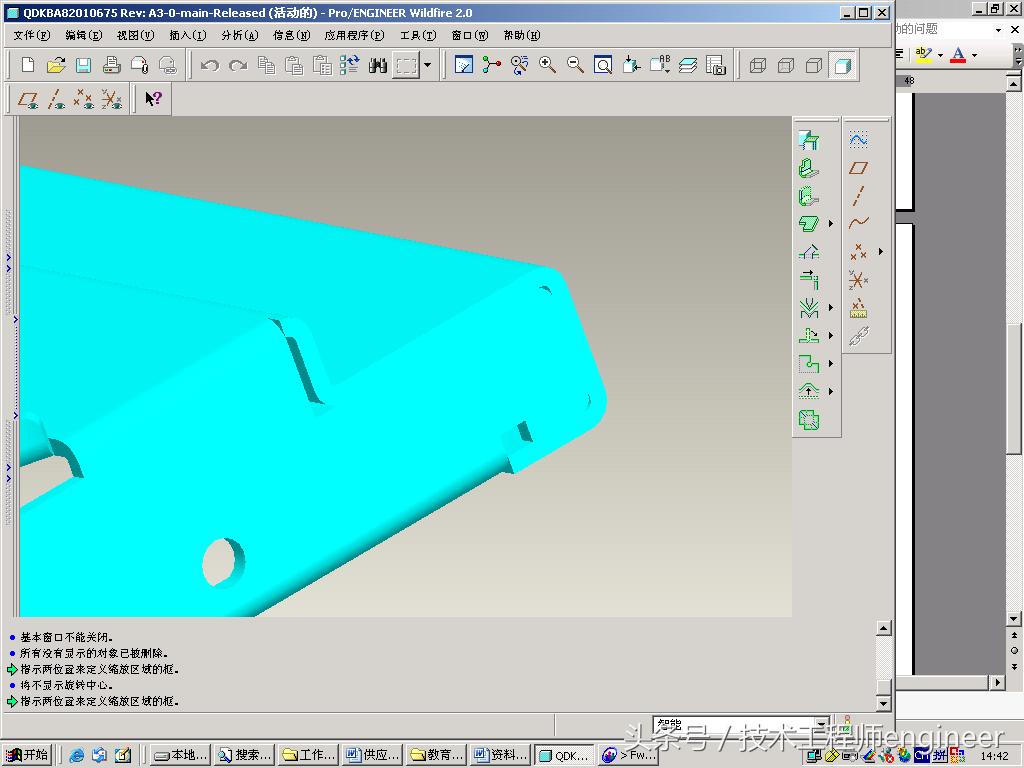This screenshot has height=768, width=1024.
Task: Open the 分析(A) menu
Action: tap(239, 35)
